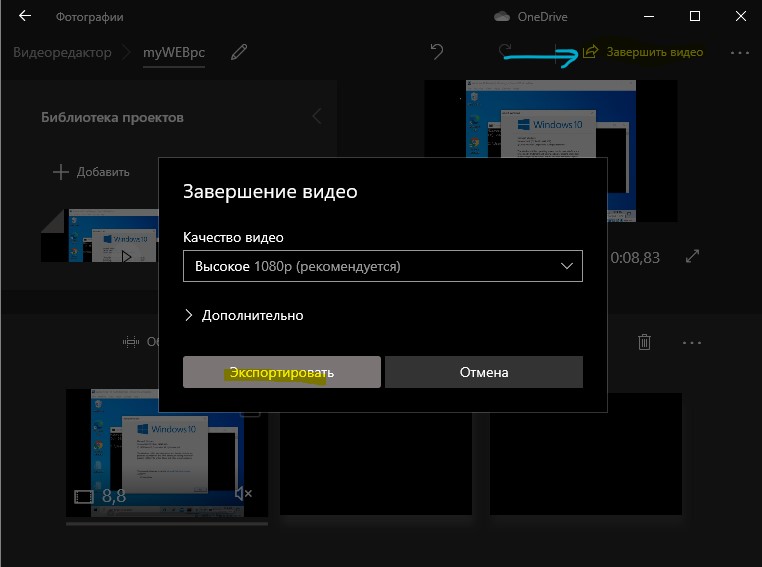The image size is (762, 567).
Task: Undo the last action
Action: [437, 52]
